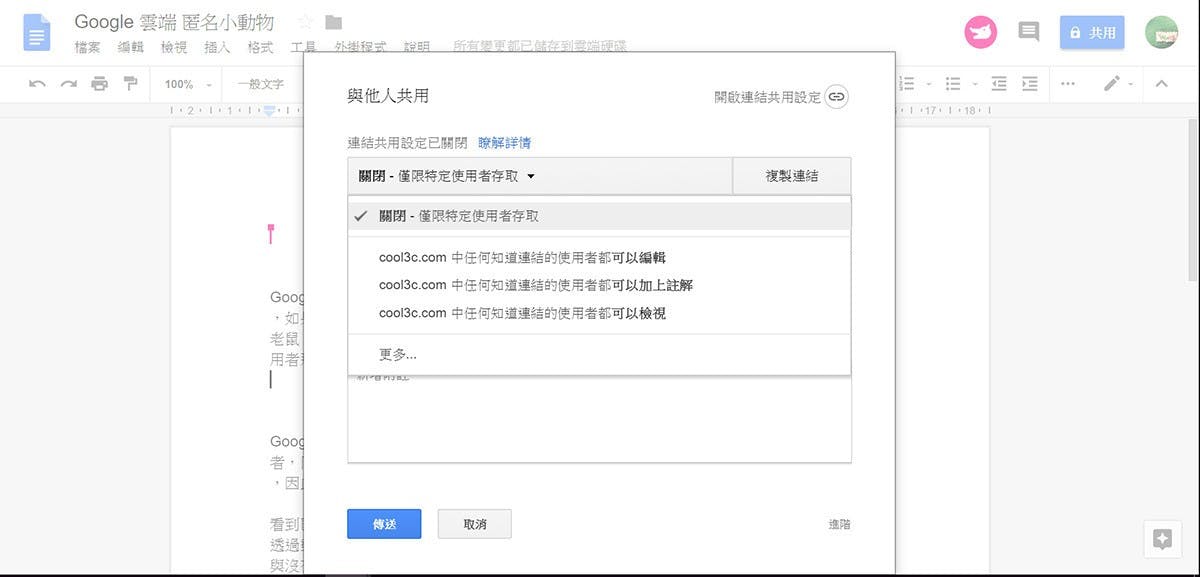Open the 格式 menu
Screen dimensions: 1200x577
(x=260, y=47)
